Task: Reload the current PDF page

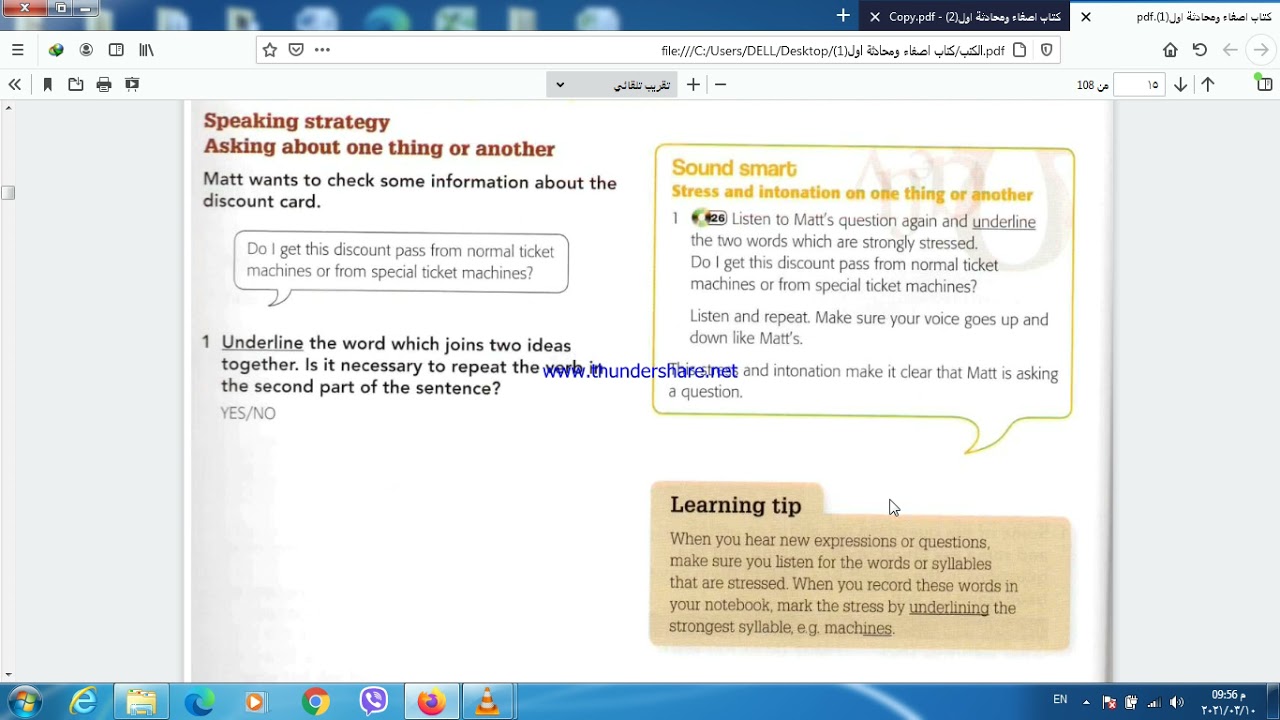Action: coord(1200,50)
